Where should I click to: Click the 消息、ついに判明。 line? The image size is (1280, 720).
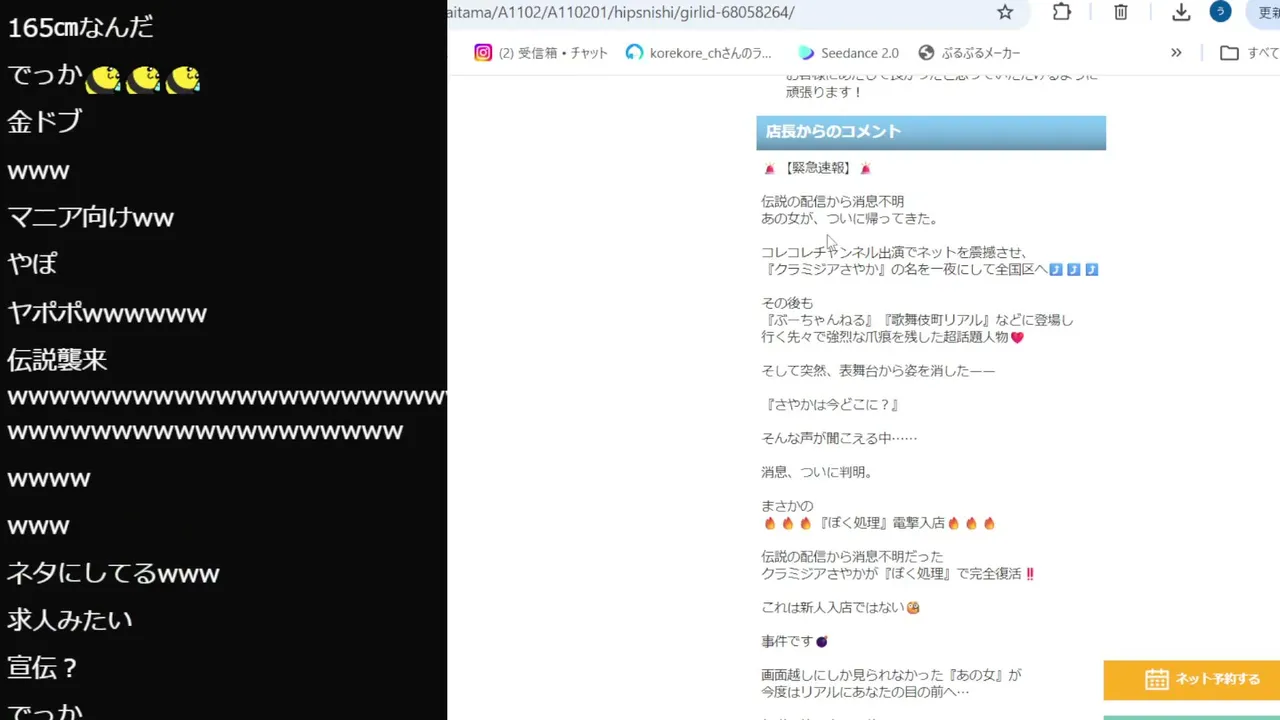pos(818,472)
